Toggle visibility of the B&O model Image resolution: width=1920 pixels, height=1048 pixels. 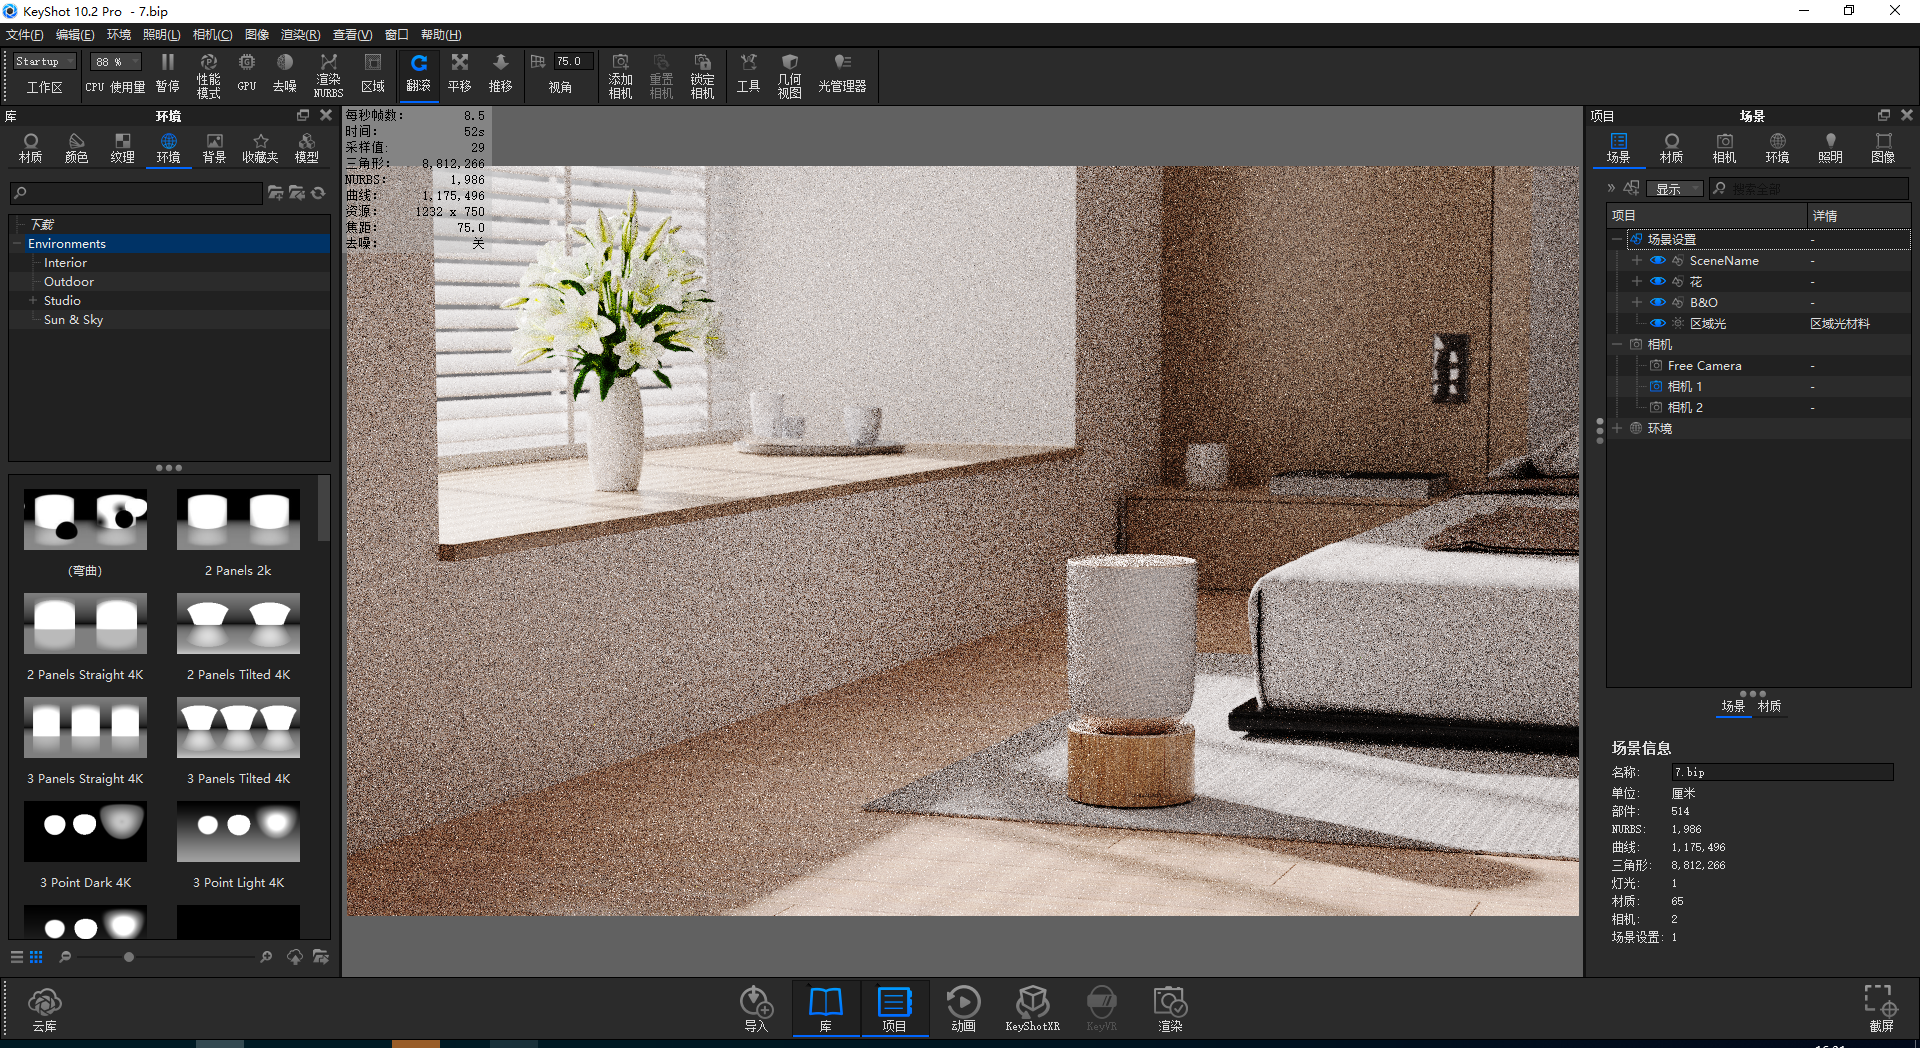1657,302
